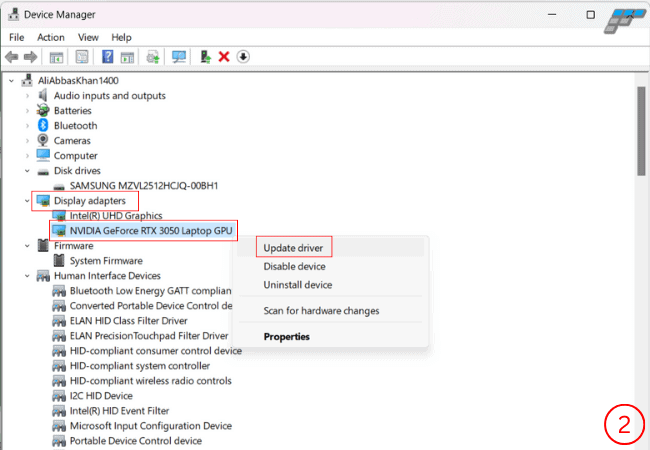
Task: Click the blue Help question-mark icon
Action: (107, 56)
